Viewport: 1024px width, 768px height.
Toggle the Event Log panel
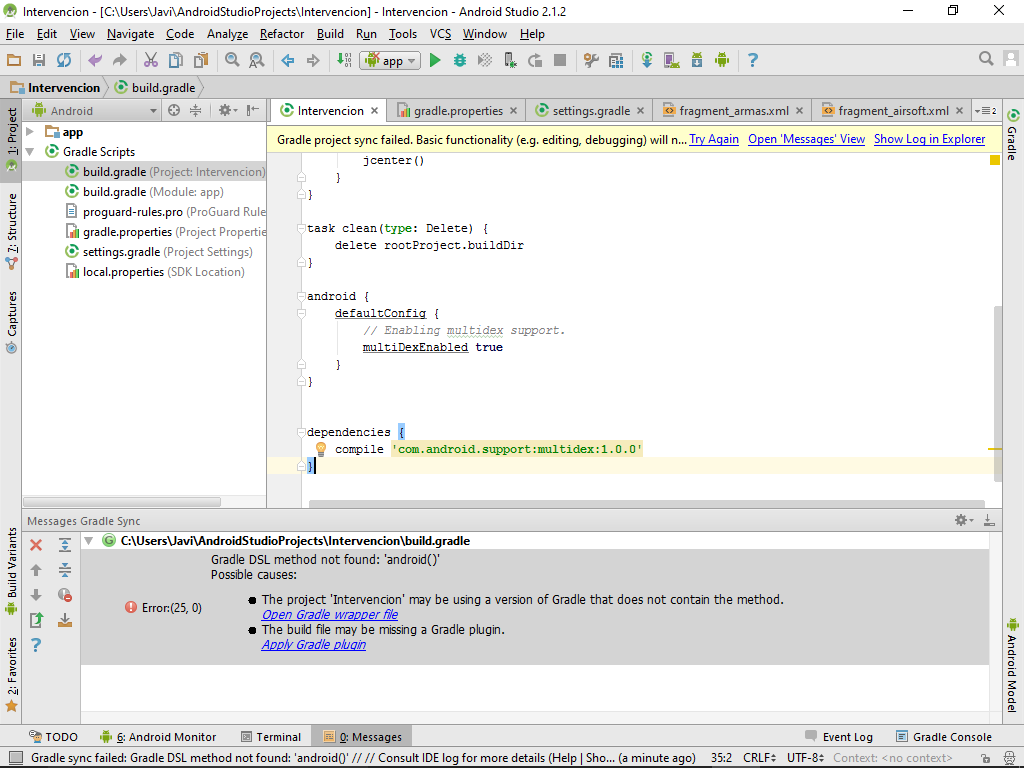coord(839,737)
